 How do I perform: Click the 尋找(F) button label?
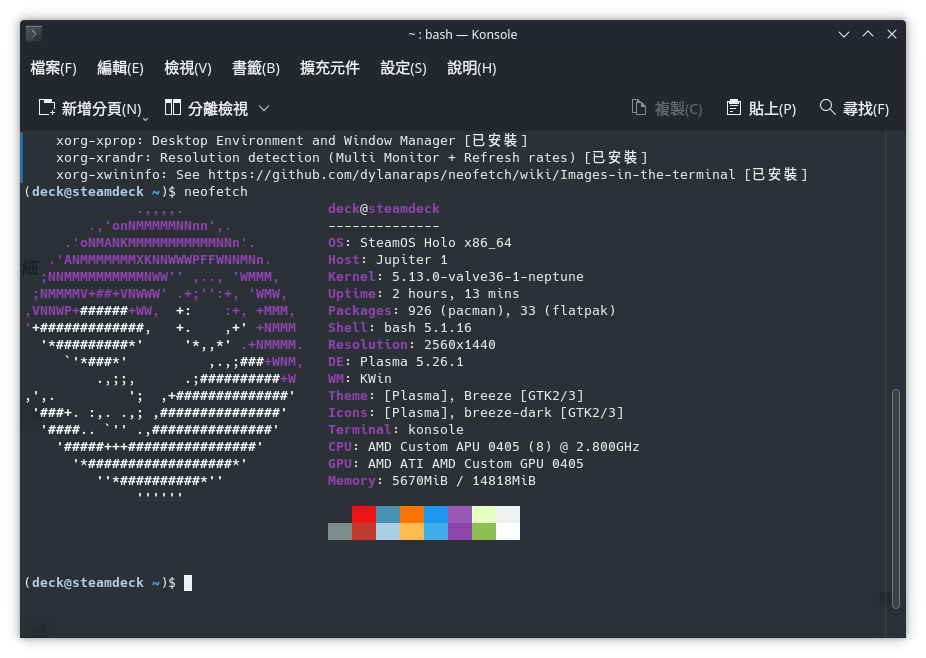[x=866, y=109]
